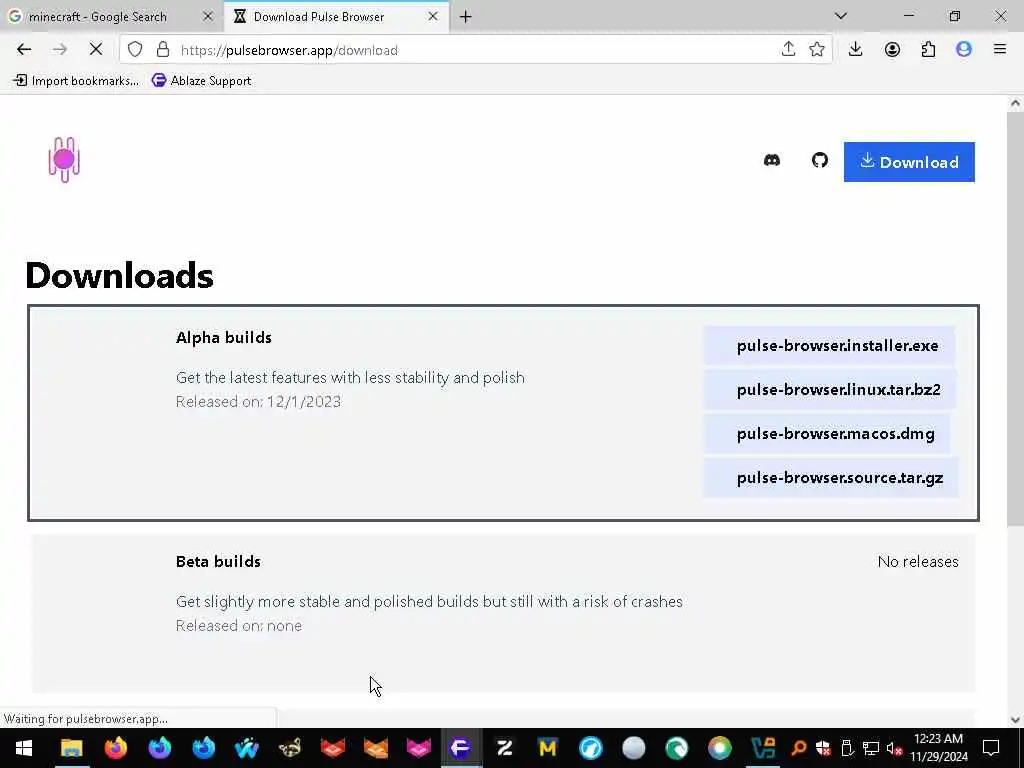Download pulse-browser.linux.tar.bz2
1024x768 pixels.
pos(831,390)
